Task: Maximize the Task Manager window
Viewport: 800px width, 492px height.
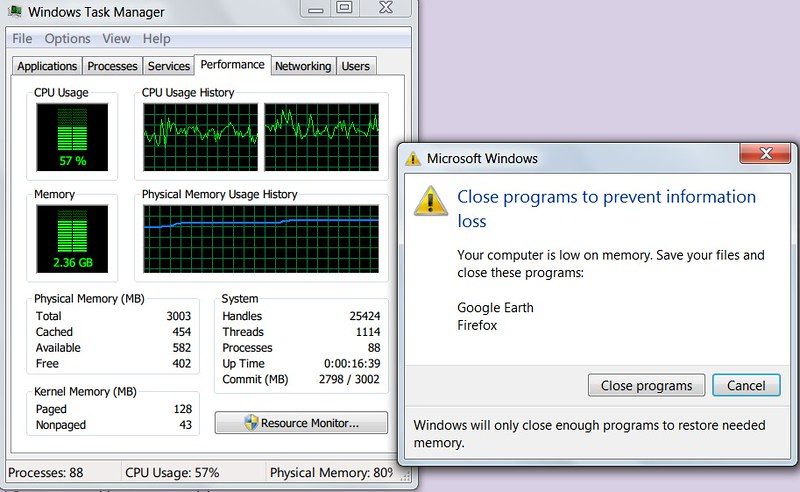Action: click(x=344, y=8)
